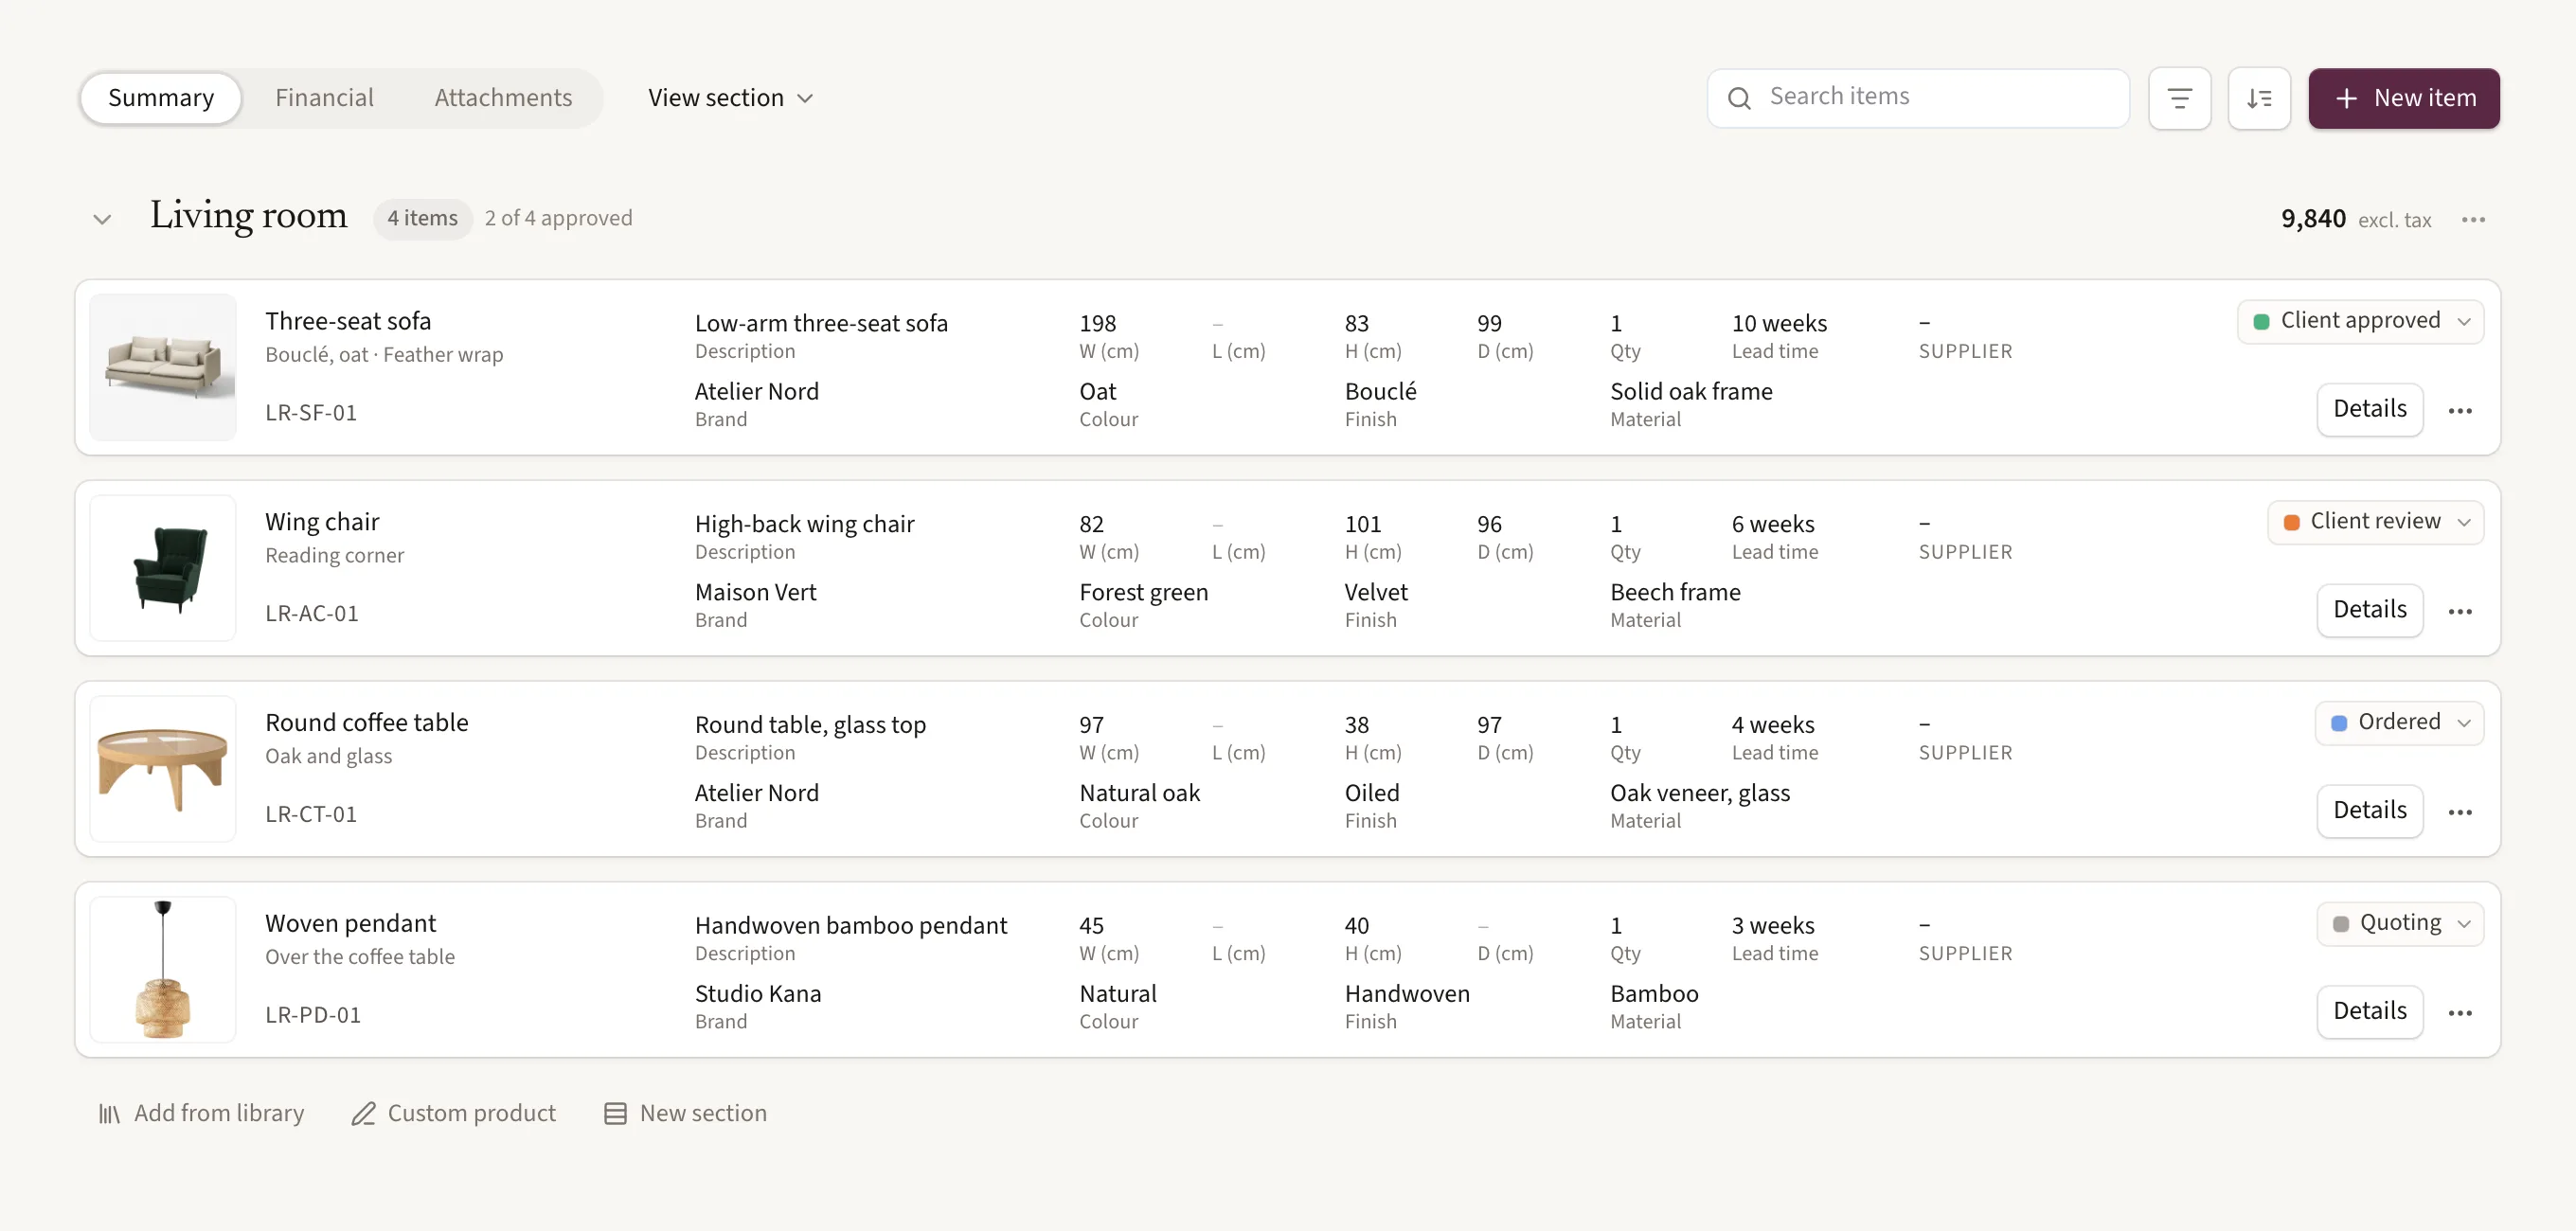Open Details for Woven pendant
The height and width of the screenshot is (1231, 2576).
coord(2369,1012)
